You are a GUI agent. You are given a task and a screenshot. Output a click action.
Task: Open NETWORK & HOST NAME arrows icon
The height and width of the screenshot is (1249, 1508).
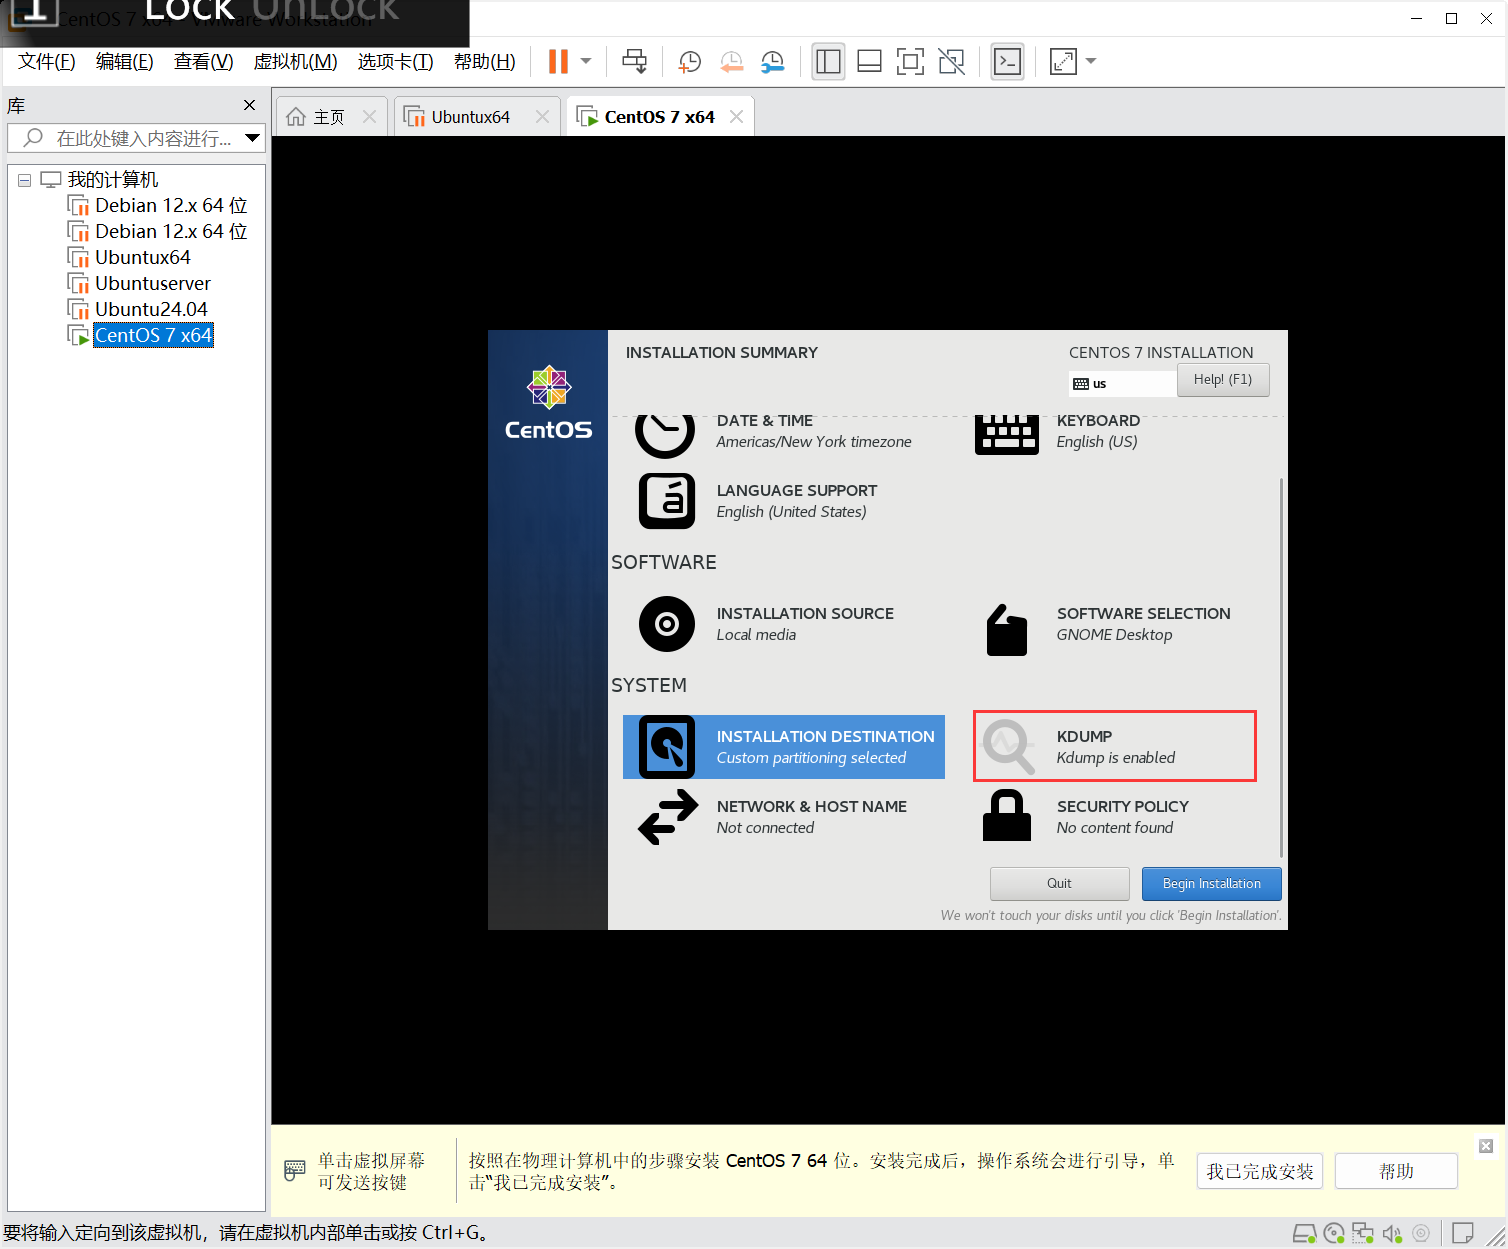668,817
